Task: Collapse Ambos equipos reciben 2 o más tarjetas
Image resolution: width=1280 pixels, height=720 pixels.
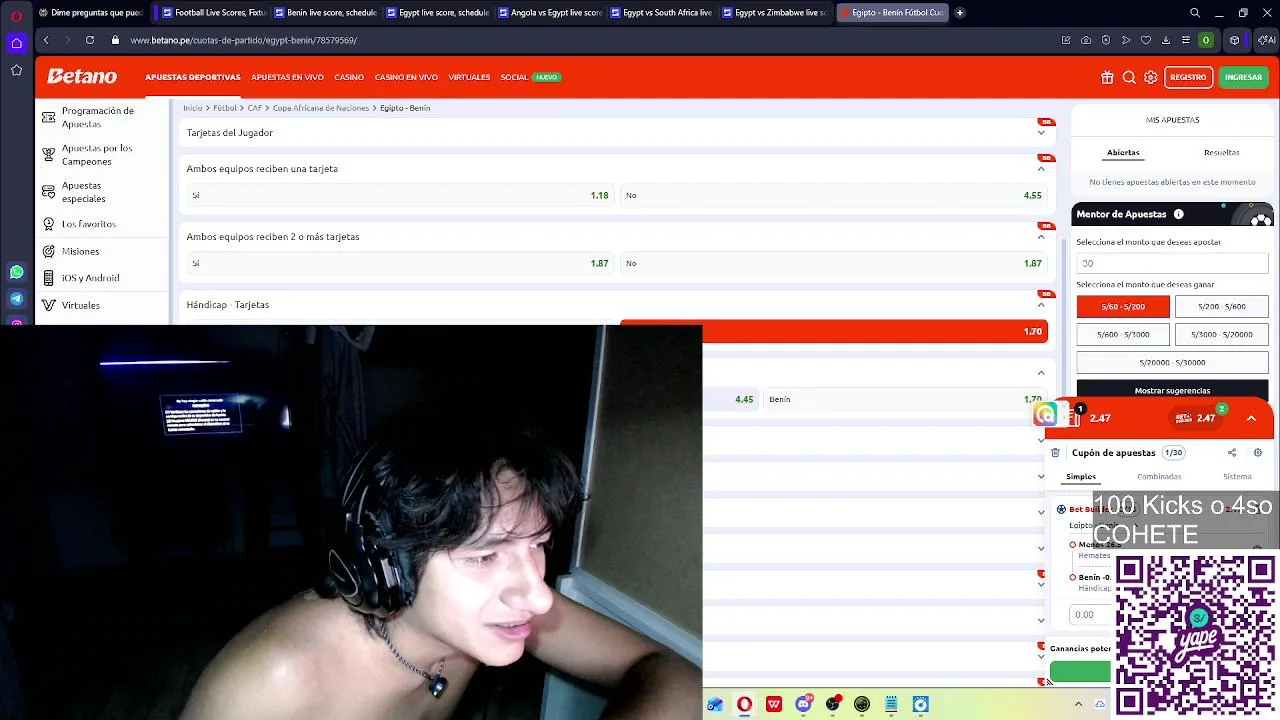Action: pos(1041,237)
